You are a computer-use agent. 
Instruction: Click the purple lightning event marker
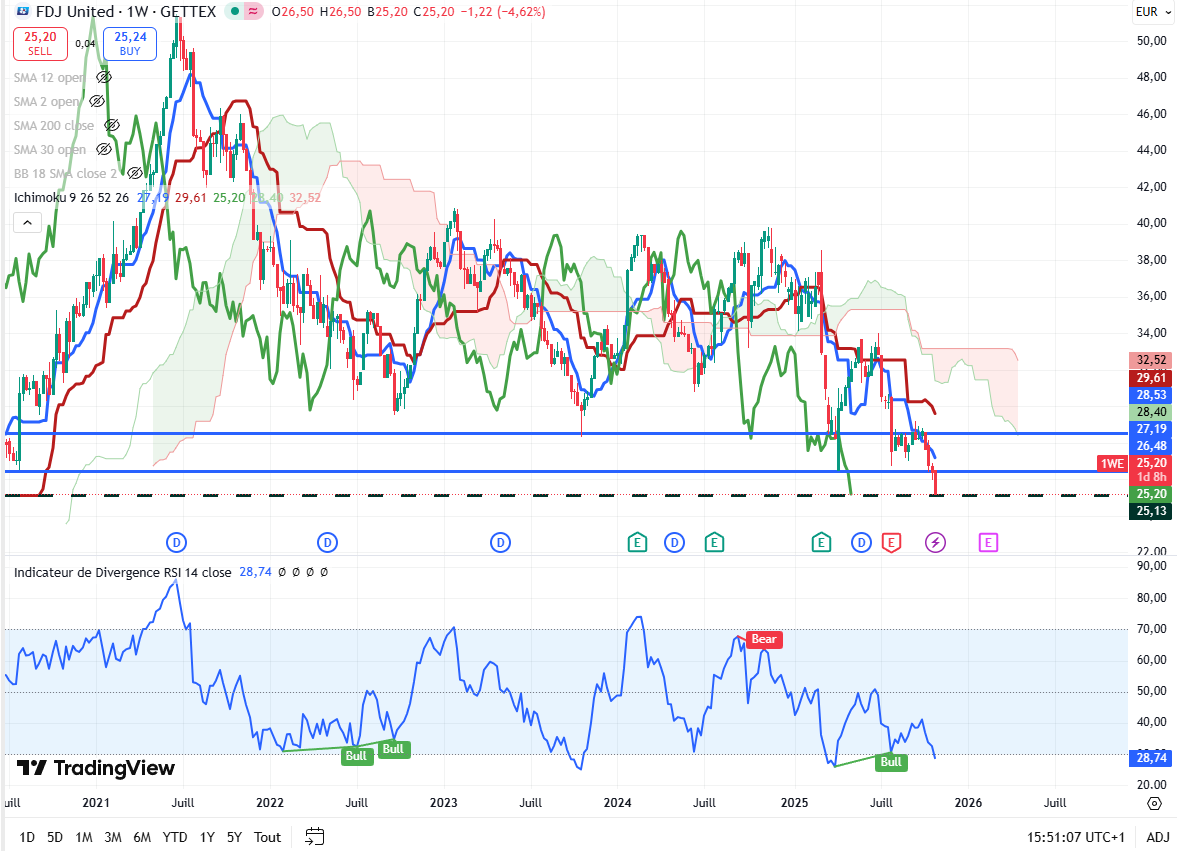pos(936,542)
